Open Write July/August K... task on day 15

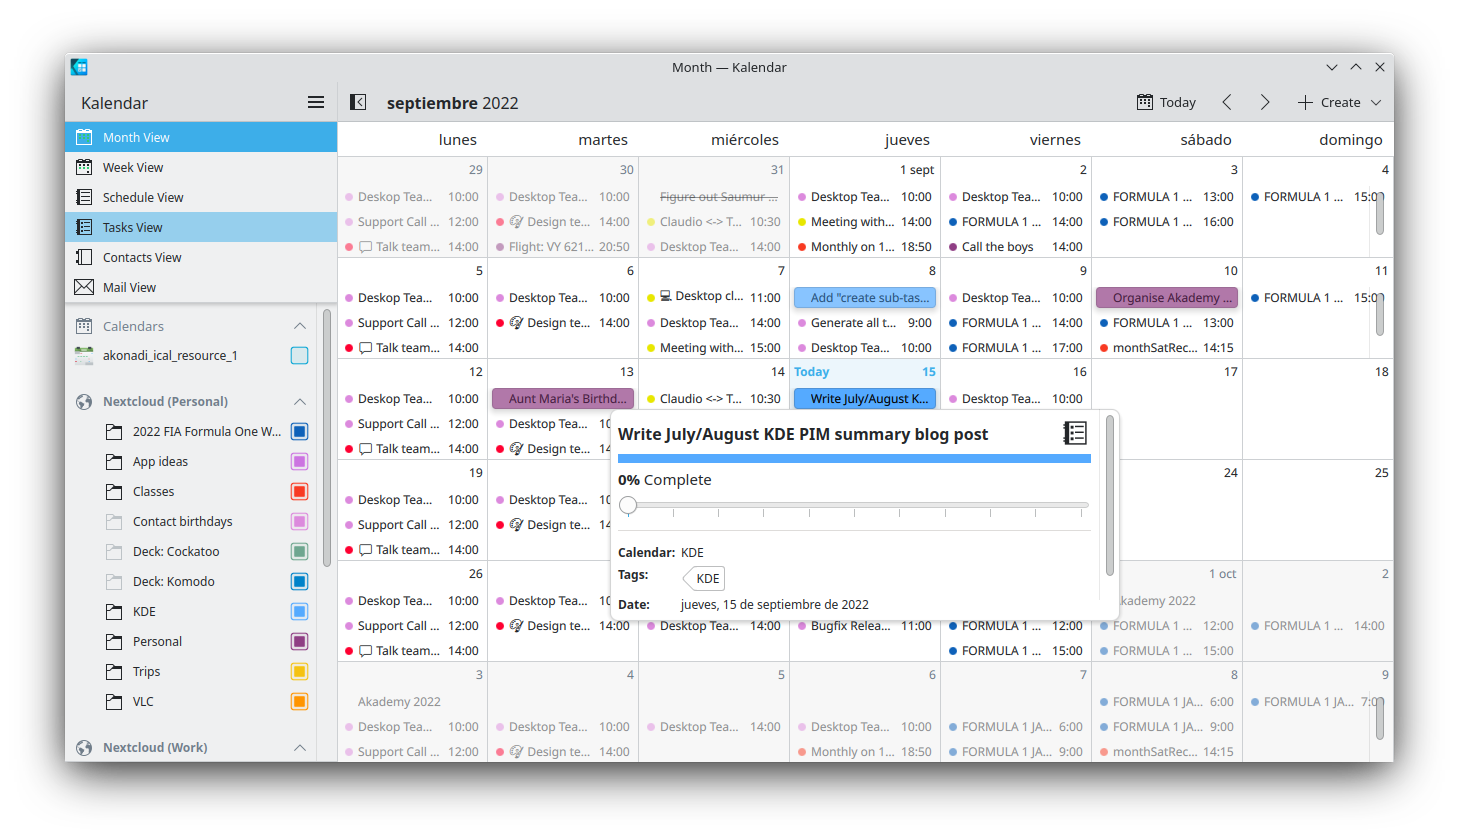[x=865, y=398]
